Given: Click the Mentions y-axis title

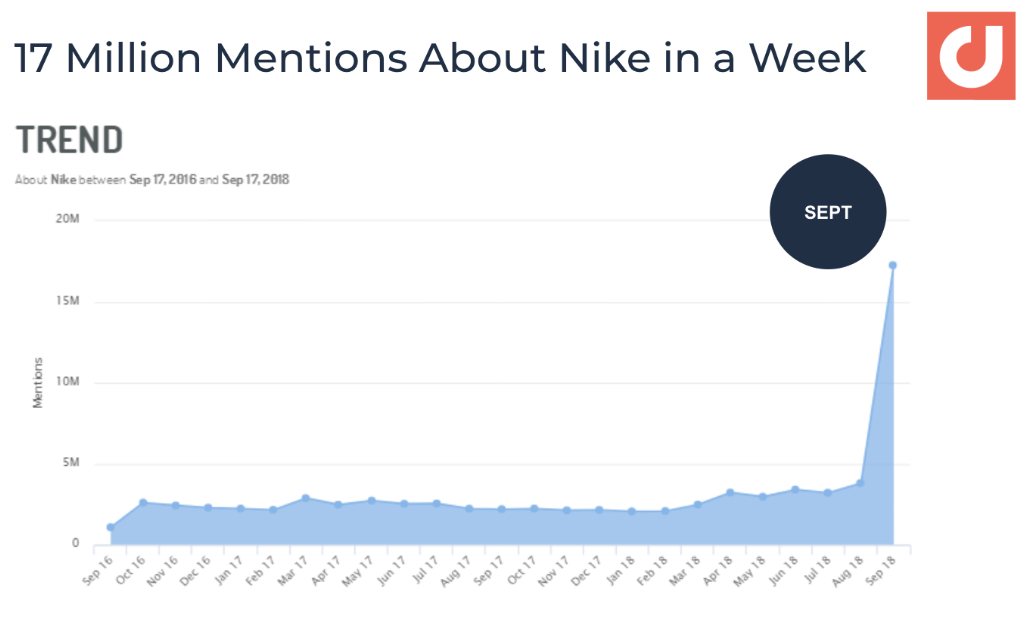Looking at the screenshot, I should (x=37, y=383).
